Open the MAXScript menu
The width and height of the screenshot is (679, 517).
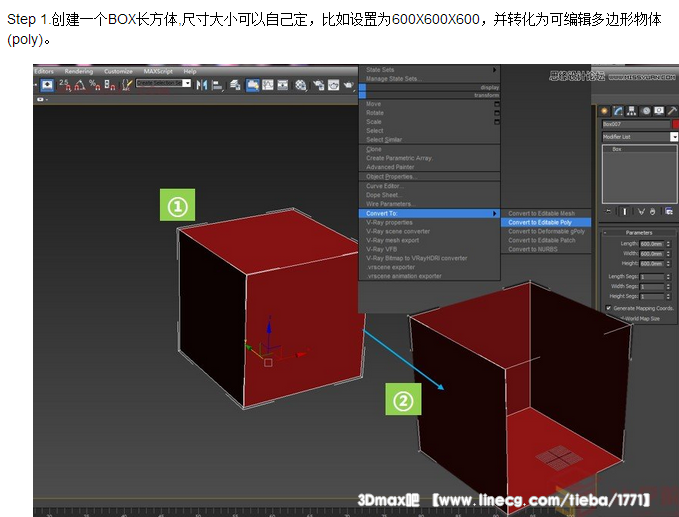158,71
